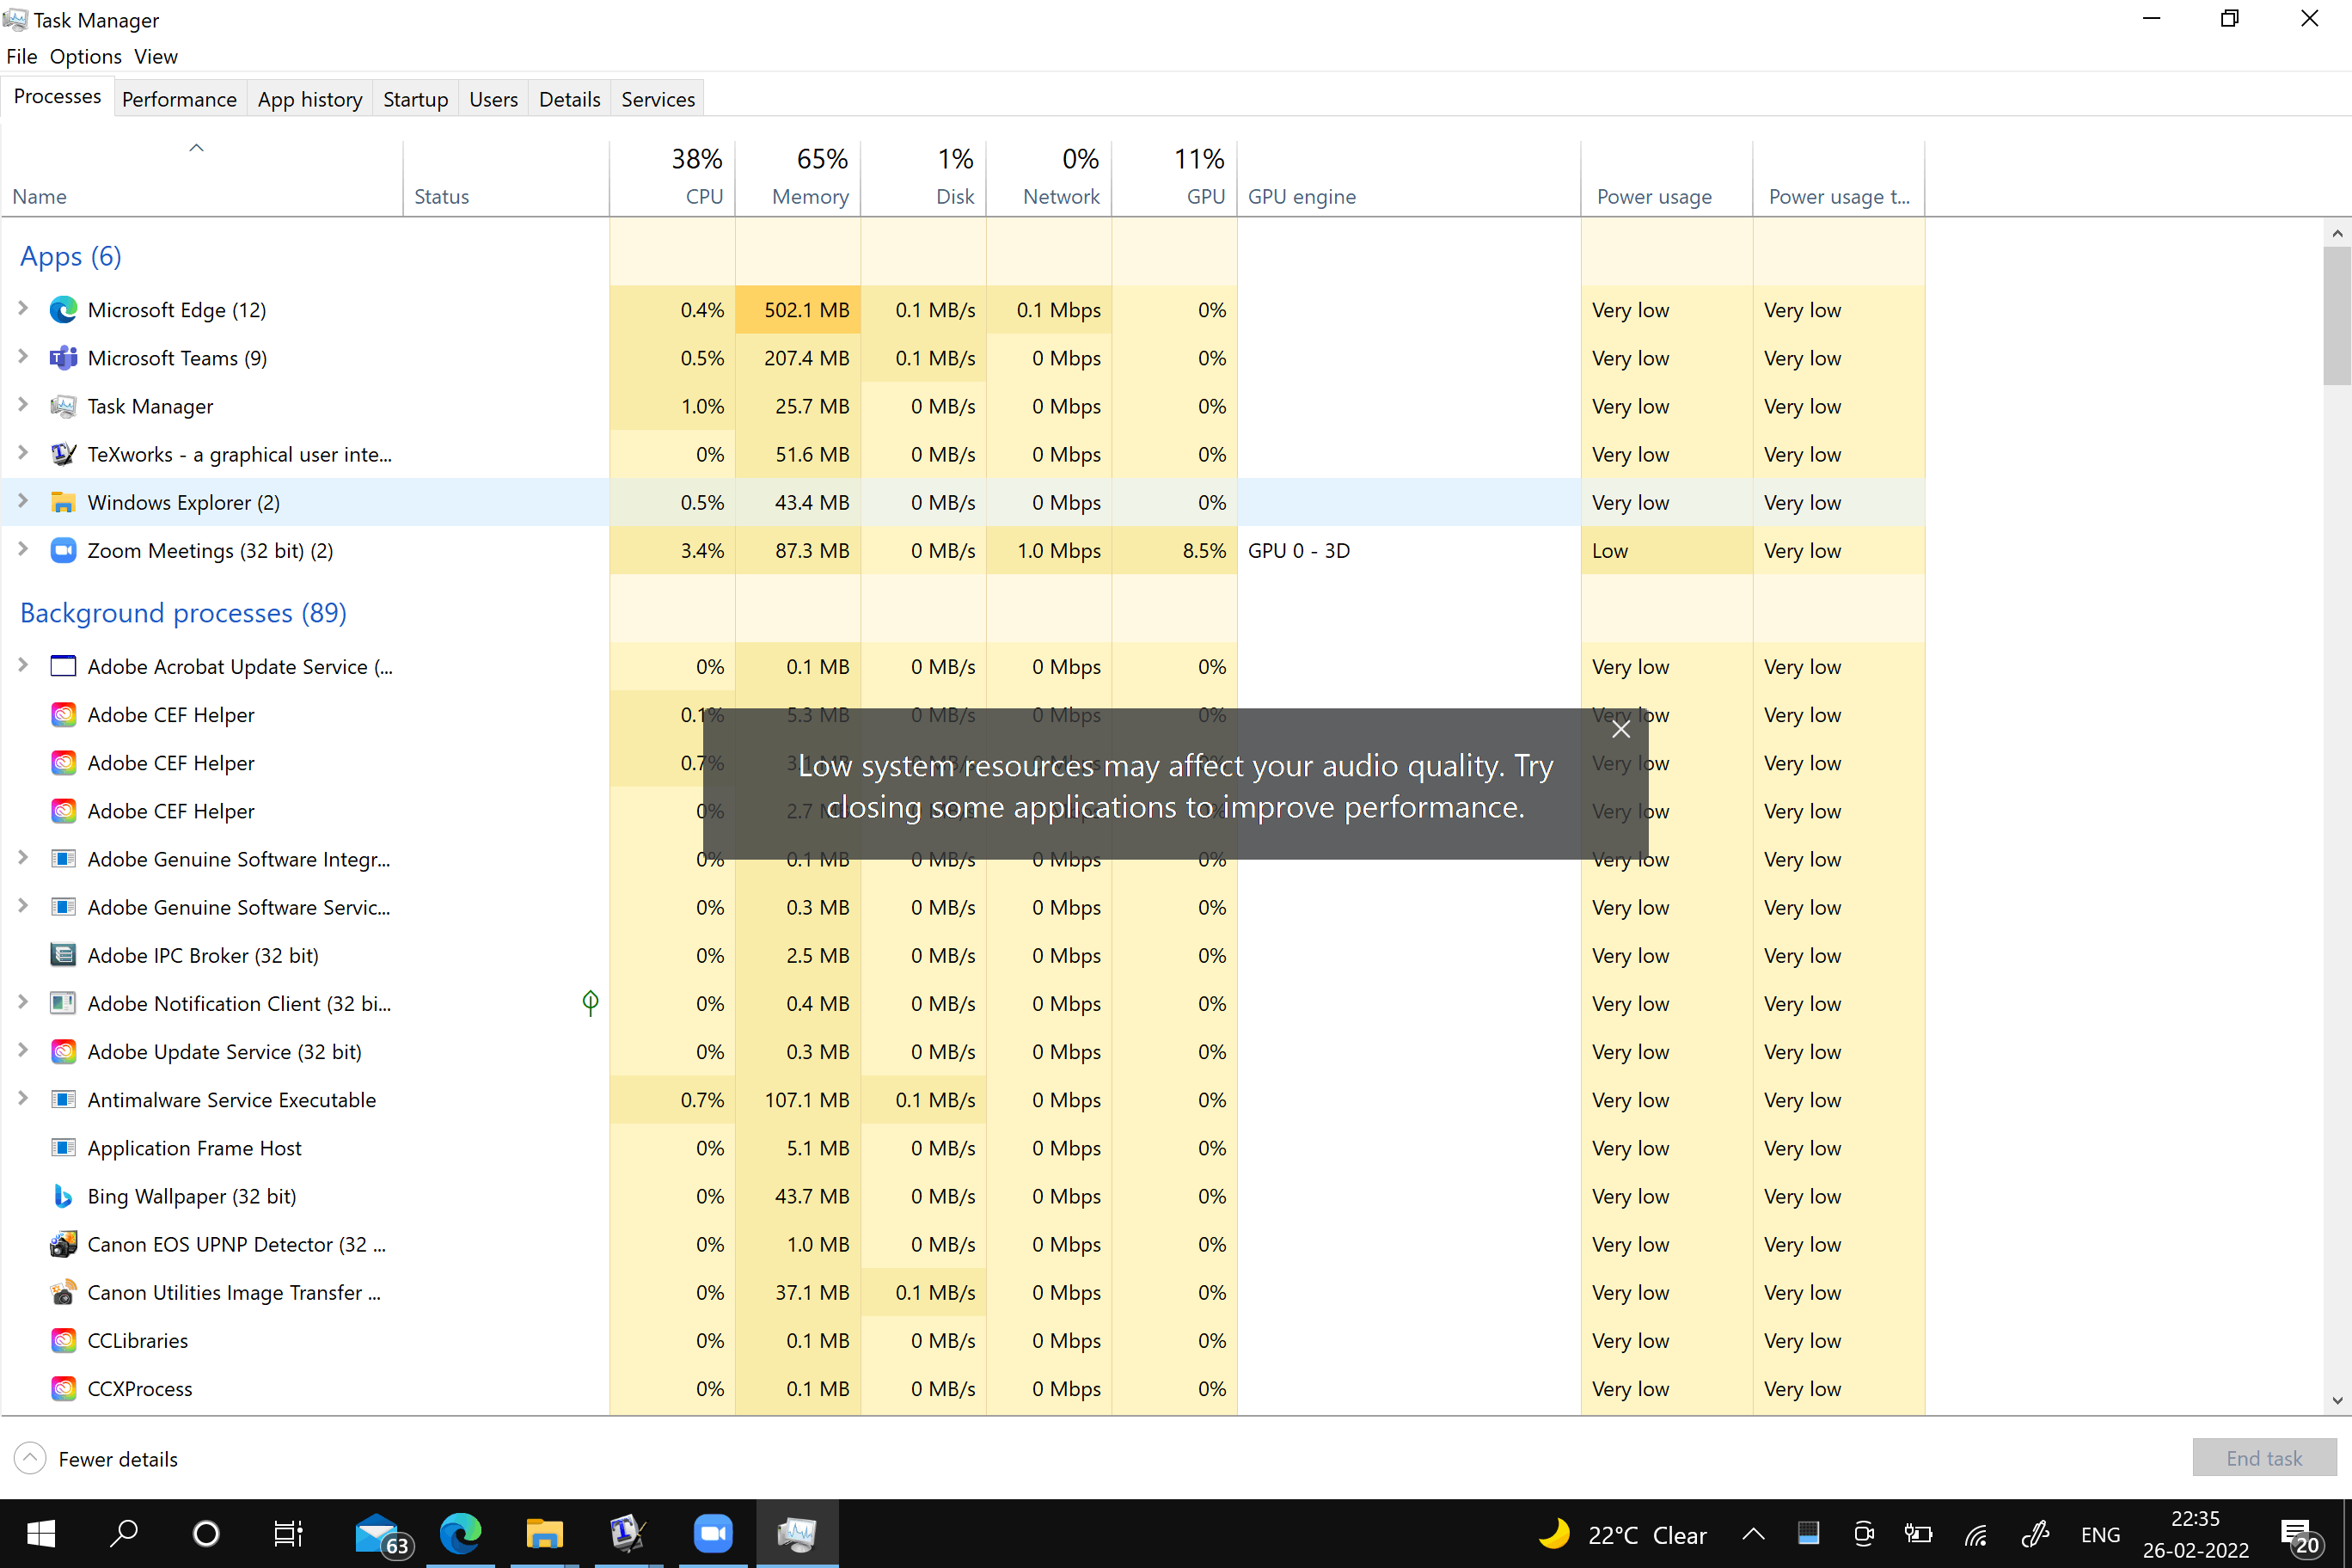Switch to the Users tab
The height and width of the screenshot is (1568, 2352).
493,99
